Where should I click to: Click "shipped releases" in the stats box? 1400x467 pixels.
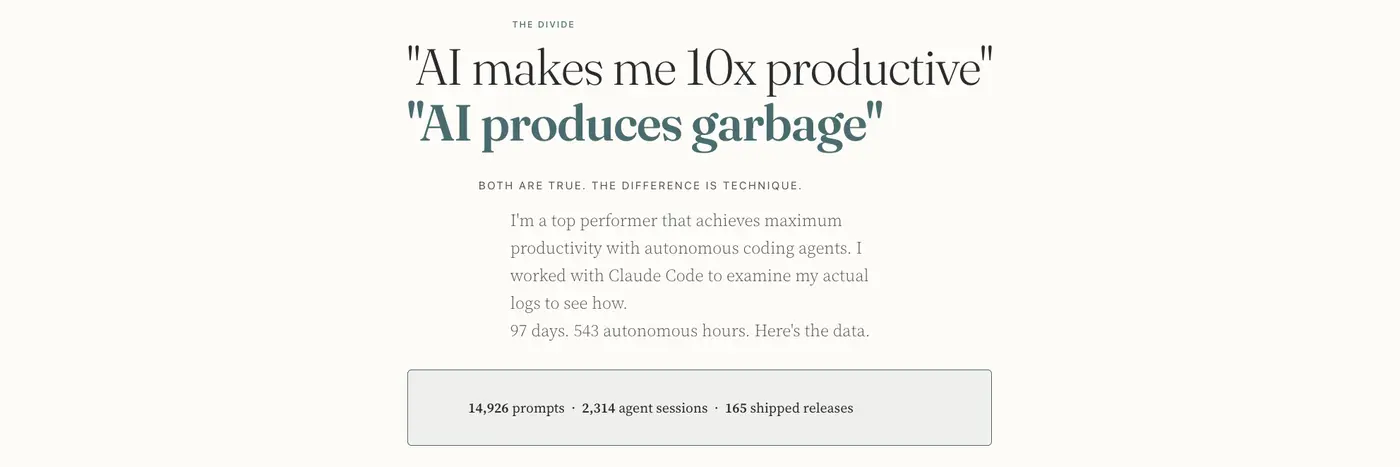pos(802,408)
